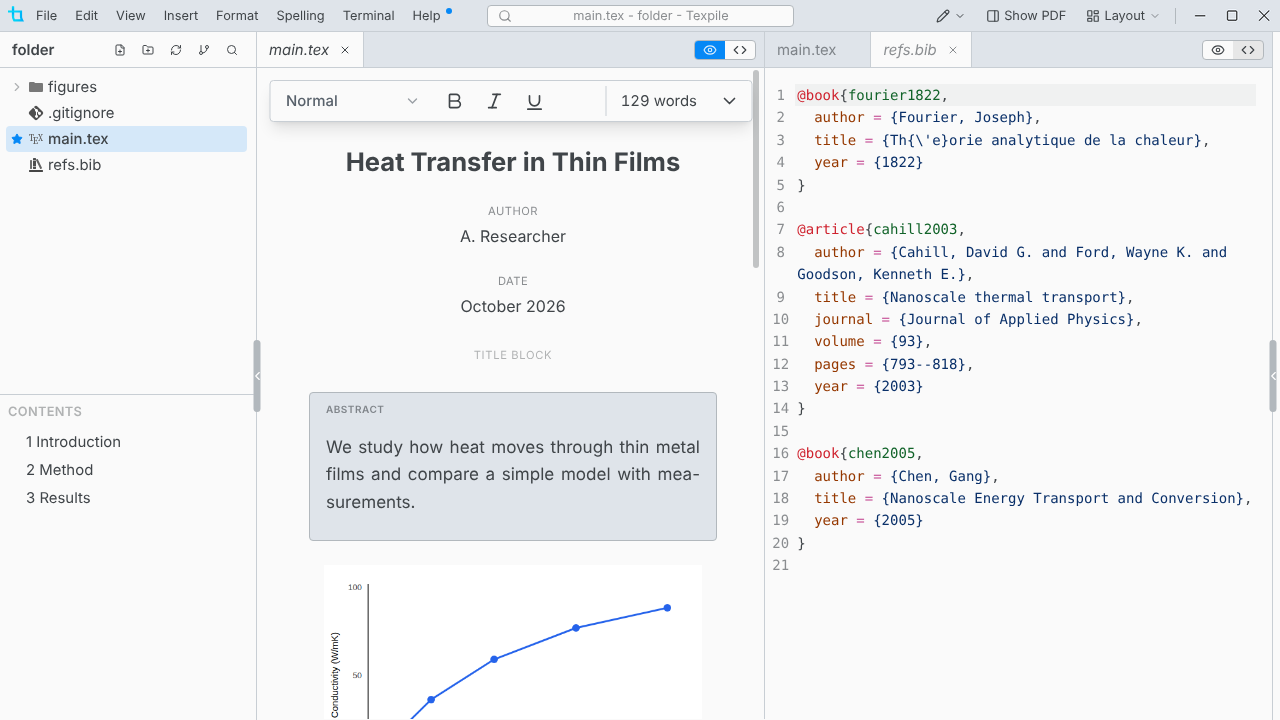Screen dimensions: 1280x720
Task: Click the editor vertical scrollbar thumb
Action: [756, 169]
